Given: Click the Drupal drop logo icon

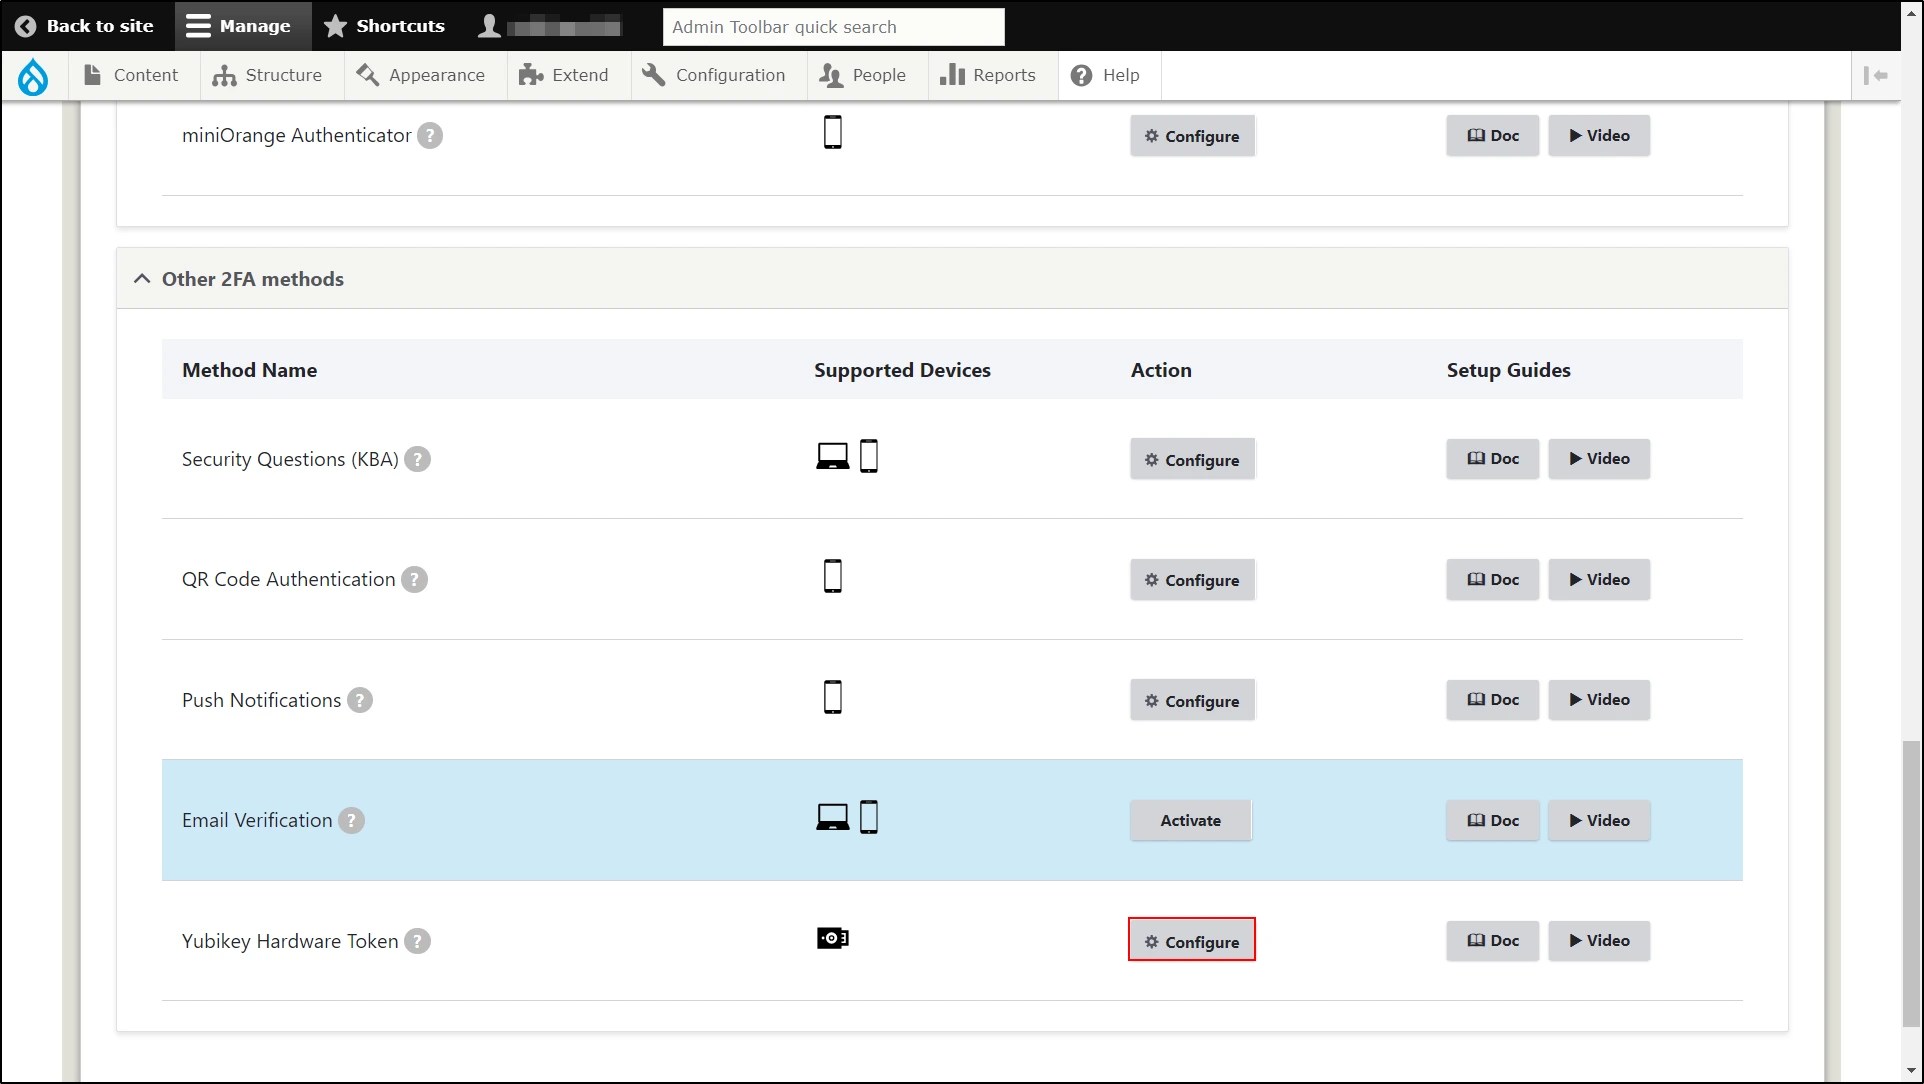Looking at the screenshot, I should (33, 76).
